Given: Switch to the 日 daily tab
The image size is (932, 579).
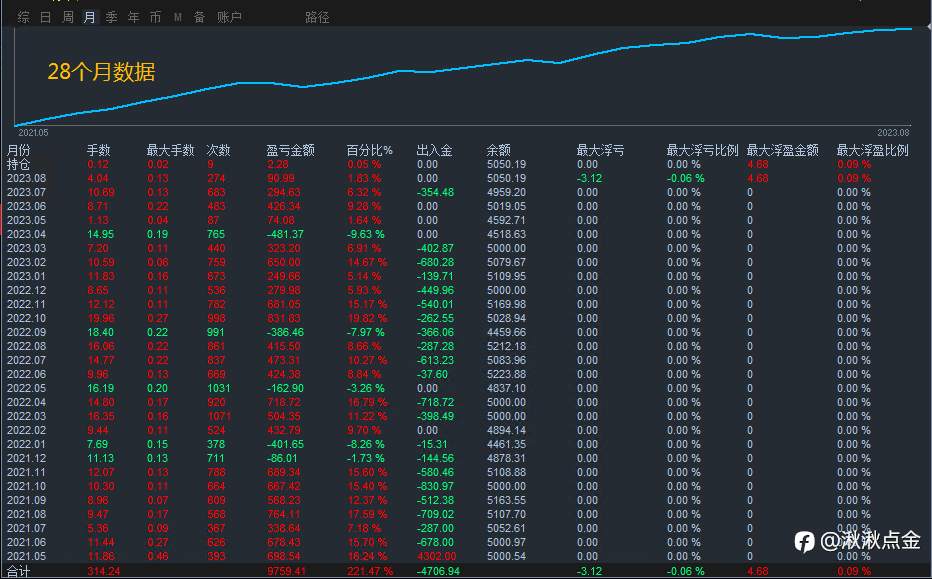Looking at the screenshot, I should 46,17.
